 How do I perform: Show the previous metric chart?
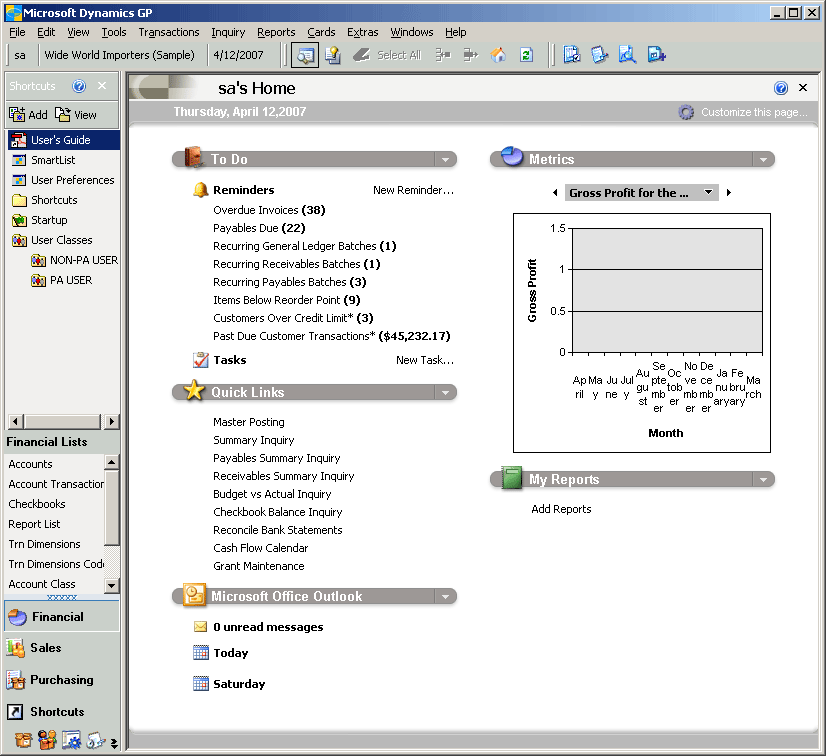point(555,193)
